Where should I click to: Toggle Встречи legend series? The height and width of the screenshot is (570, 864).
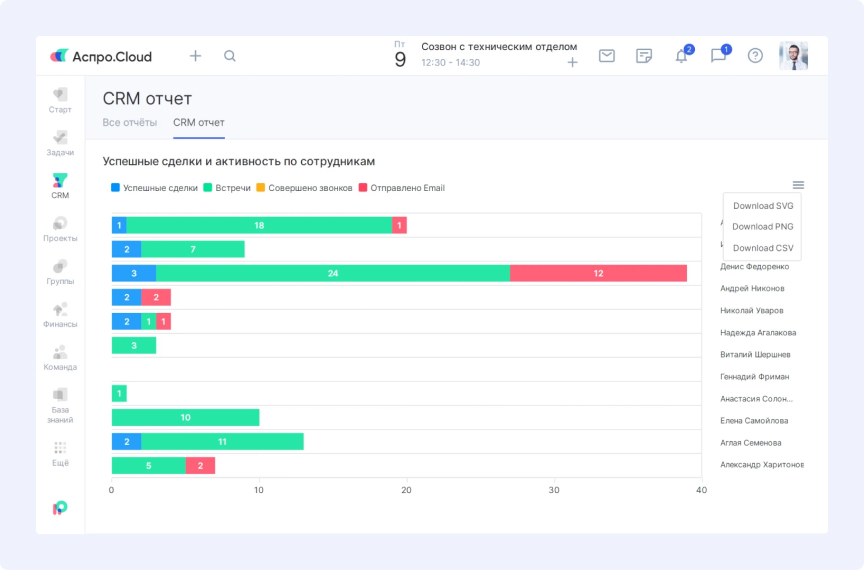click(x=227, y=188)
